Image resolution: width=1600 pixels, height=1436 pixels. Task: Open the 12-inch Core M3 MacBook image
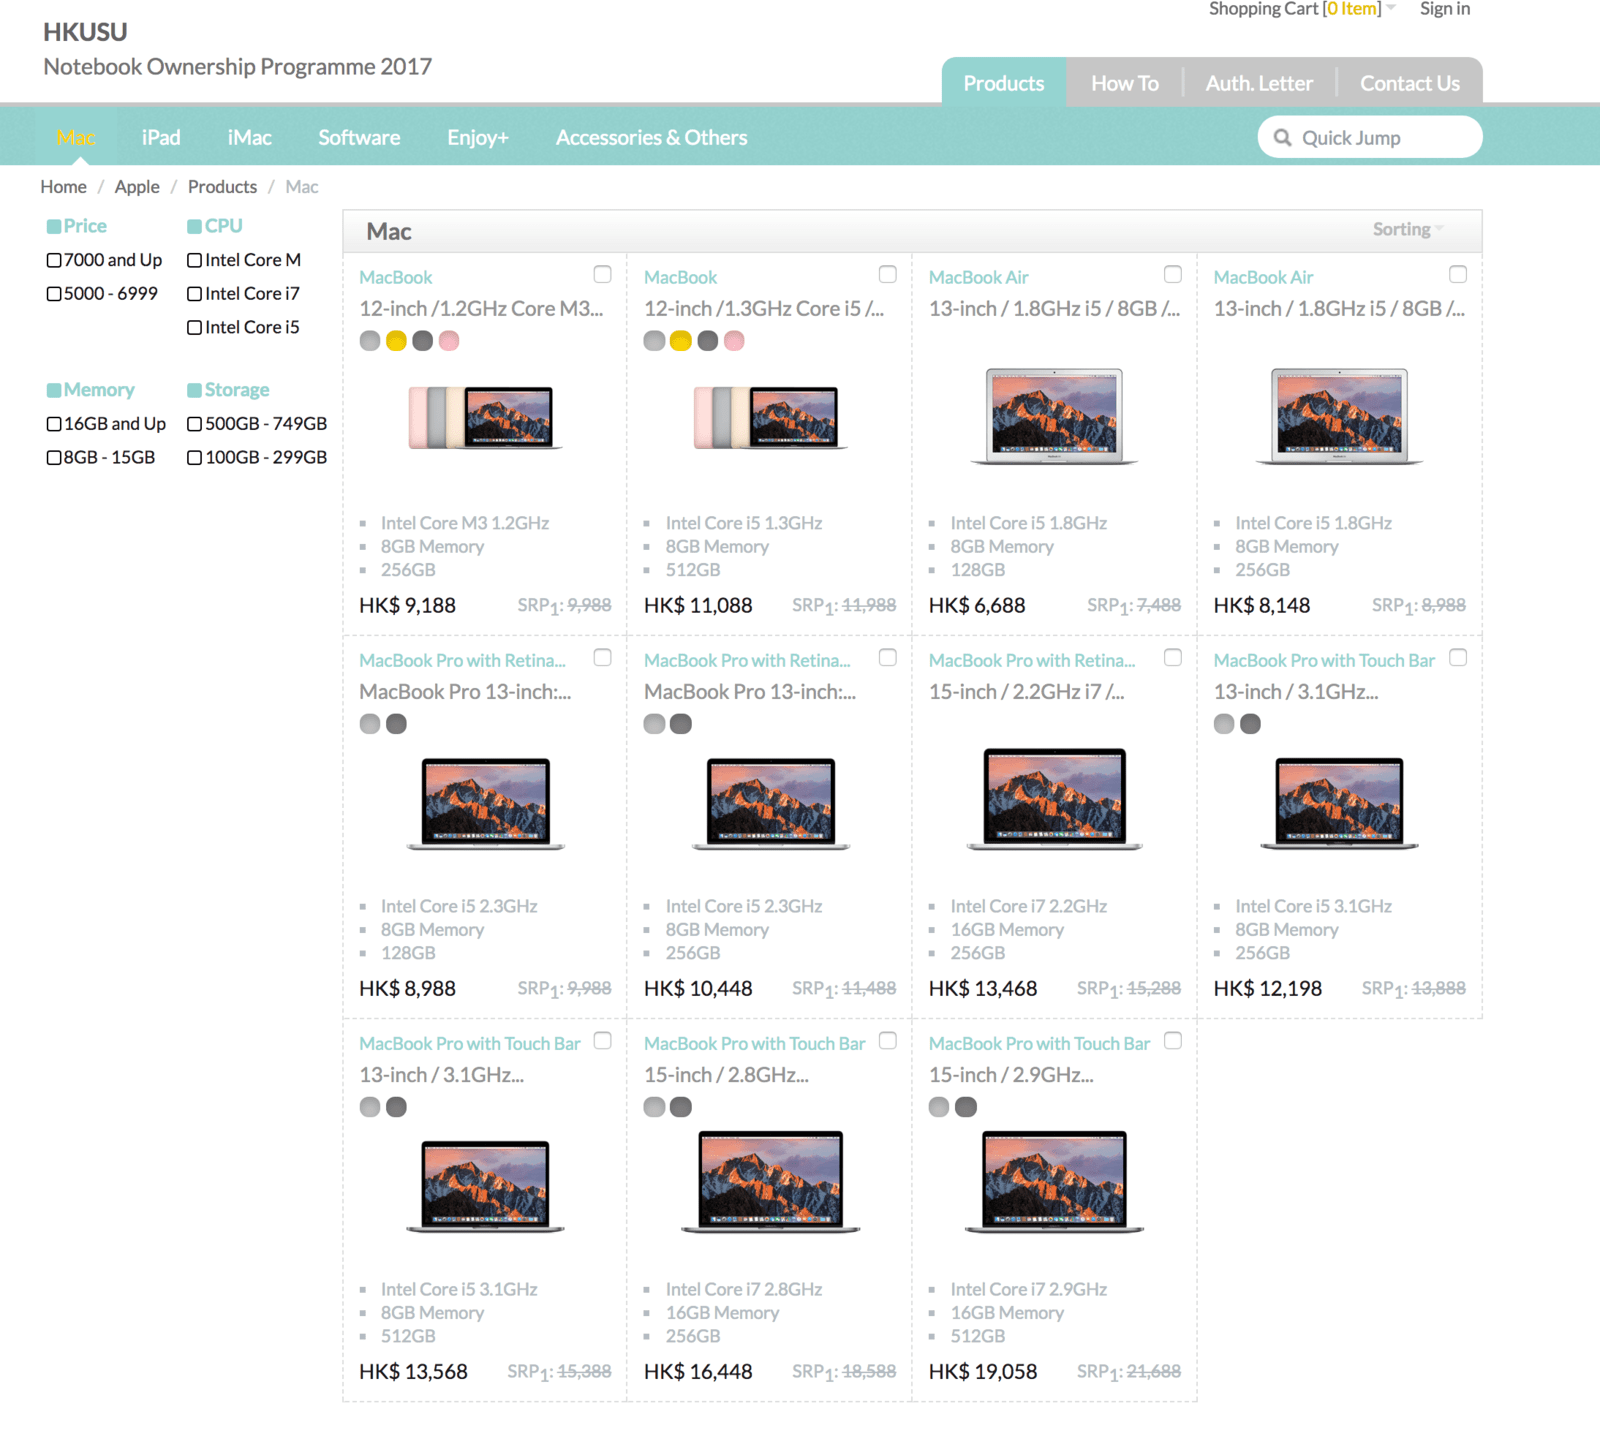485,417
